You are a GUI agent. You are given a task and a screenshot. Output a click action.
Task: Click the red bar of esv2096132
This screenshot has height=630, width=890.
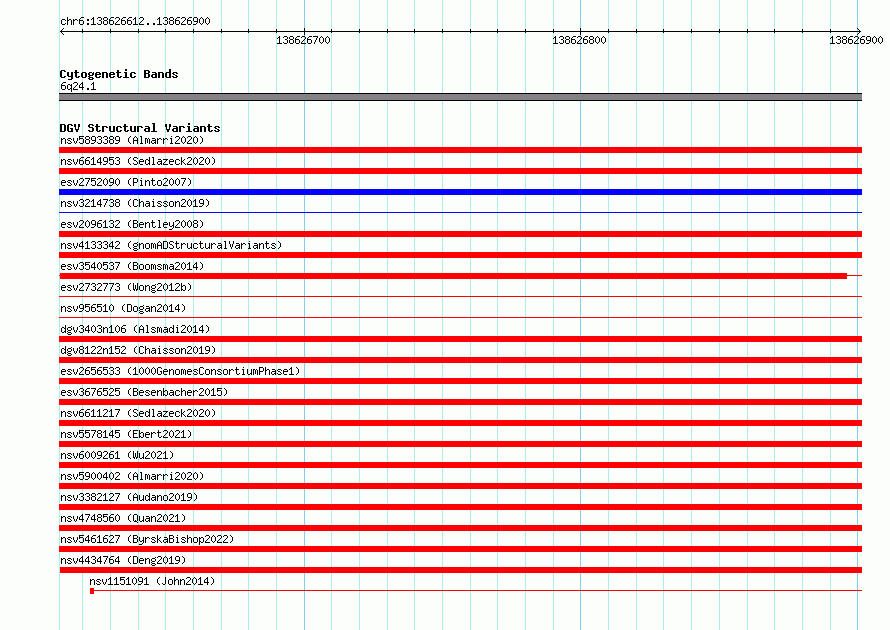click(460, 234)
